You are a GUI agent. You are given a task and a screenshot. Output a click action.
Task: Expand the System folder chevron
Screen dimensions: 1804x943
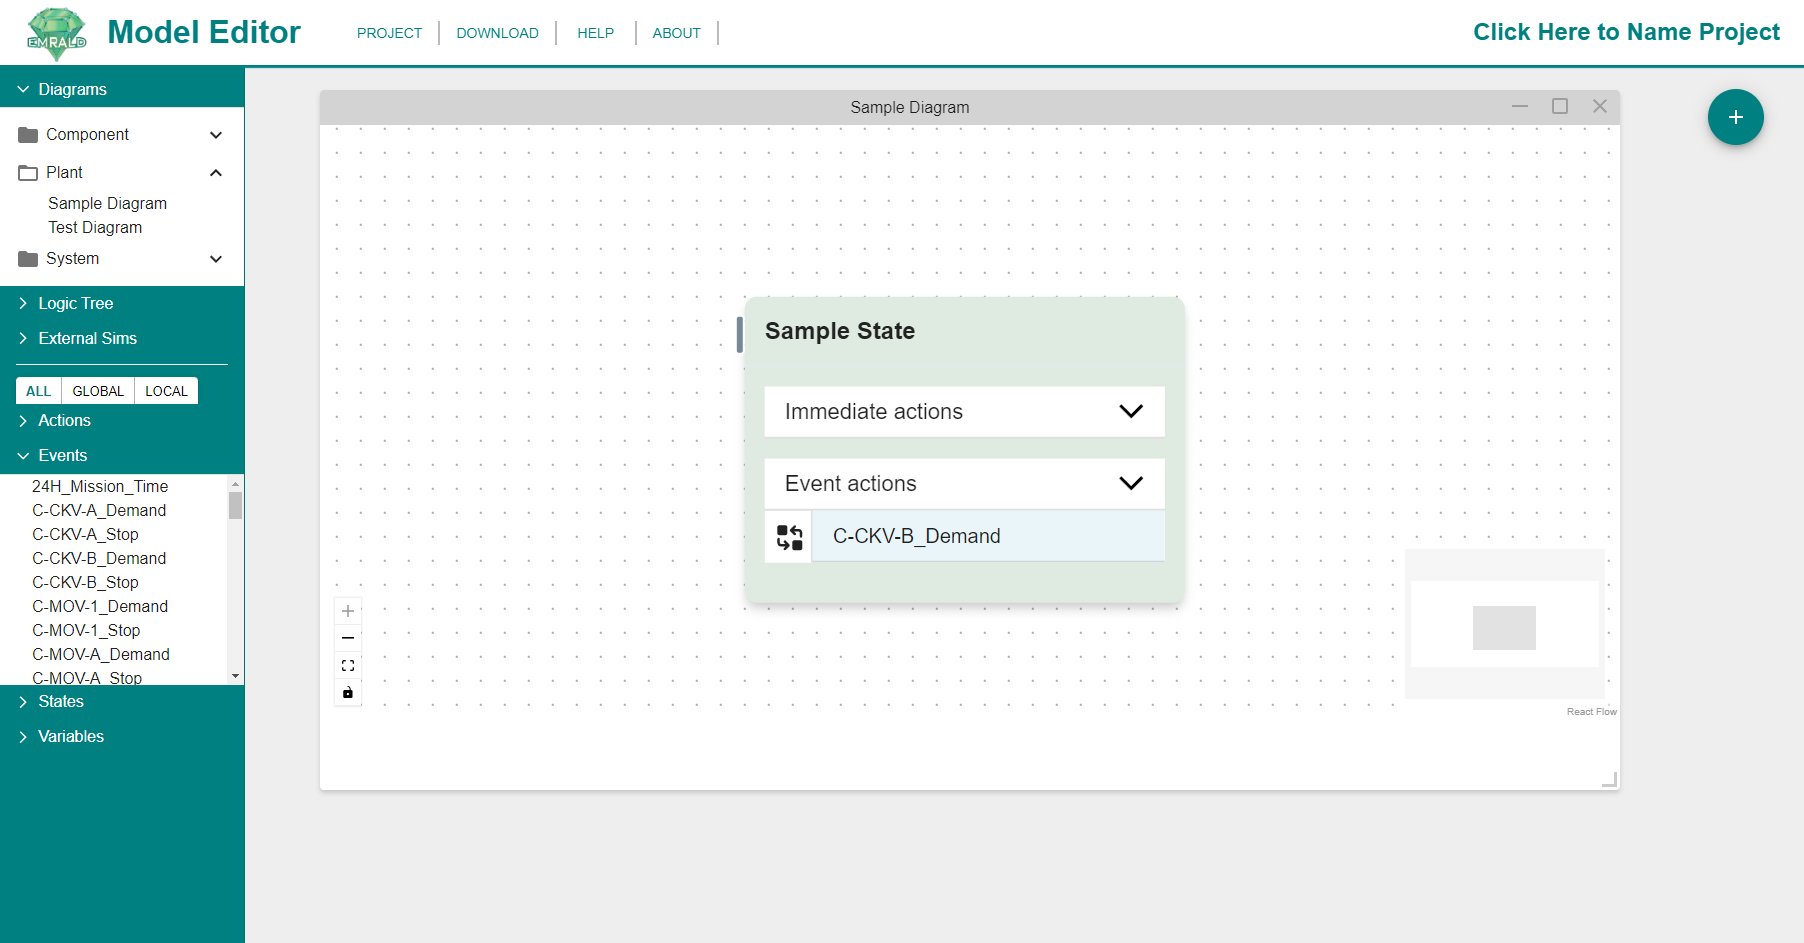[216, 259]
